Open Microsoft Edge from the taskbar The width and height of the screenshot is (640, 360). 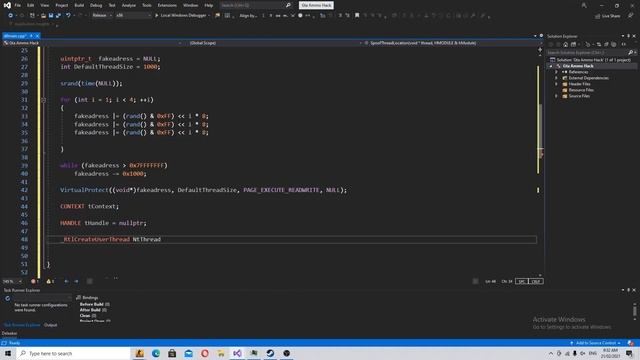156,353
